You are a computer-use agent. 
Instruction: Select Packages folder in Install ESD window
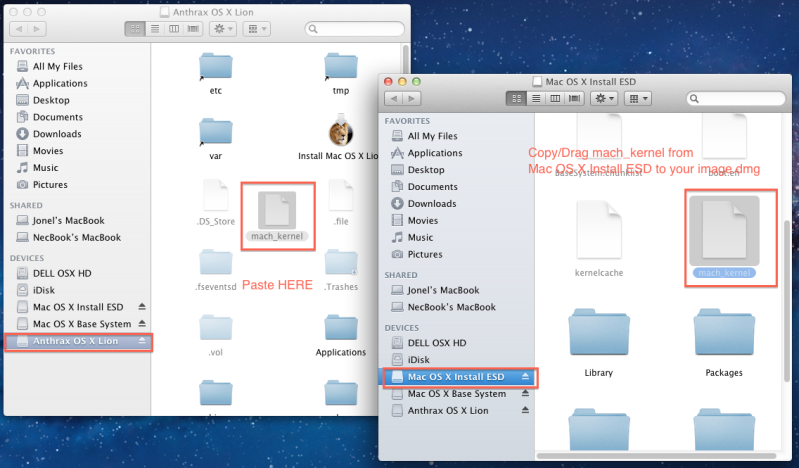pyautogui.click(x=724, y=343)
